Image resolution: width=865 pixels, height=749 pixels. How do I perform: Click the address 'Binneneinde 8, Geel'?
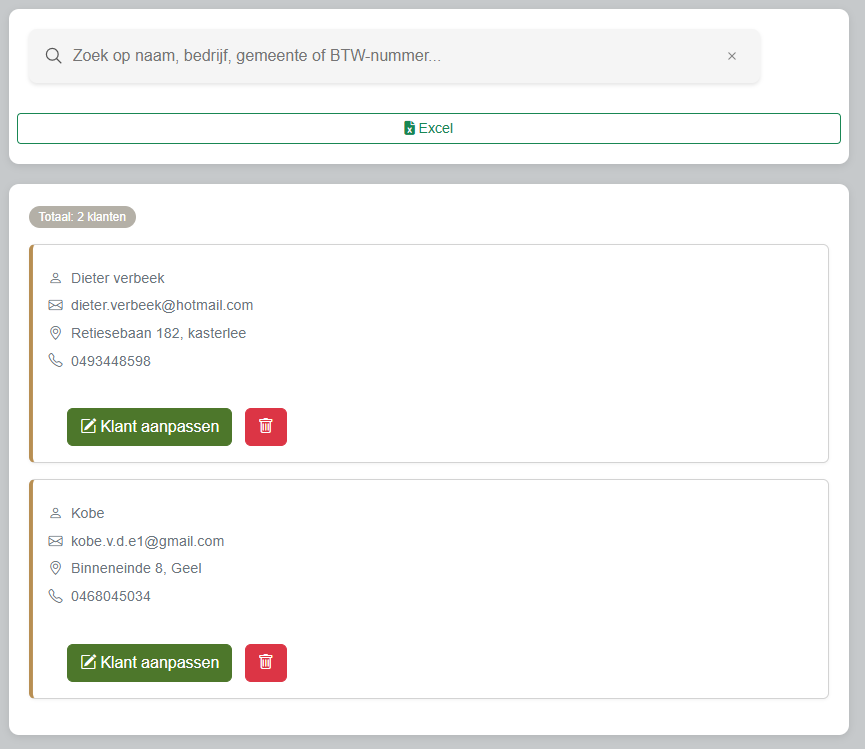click(x=136, y=568)
